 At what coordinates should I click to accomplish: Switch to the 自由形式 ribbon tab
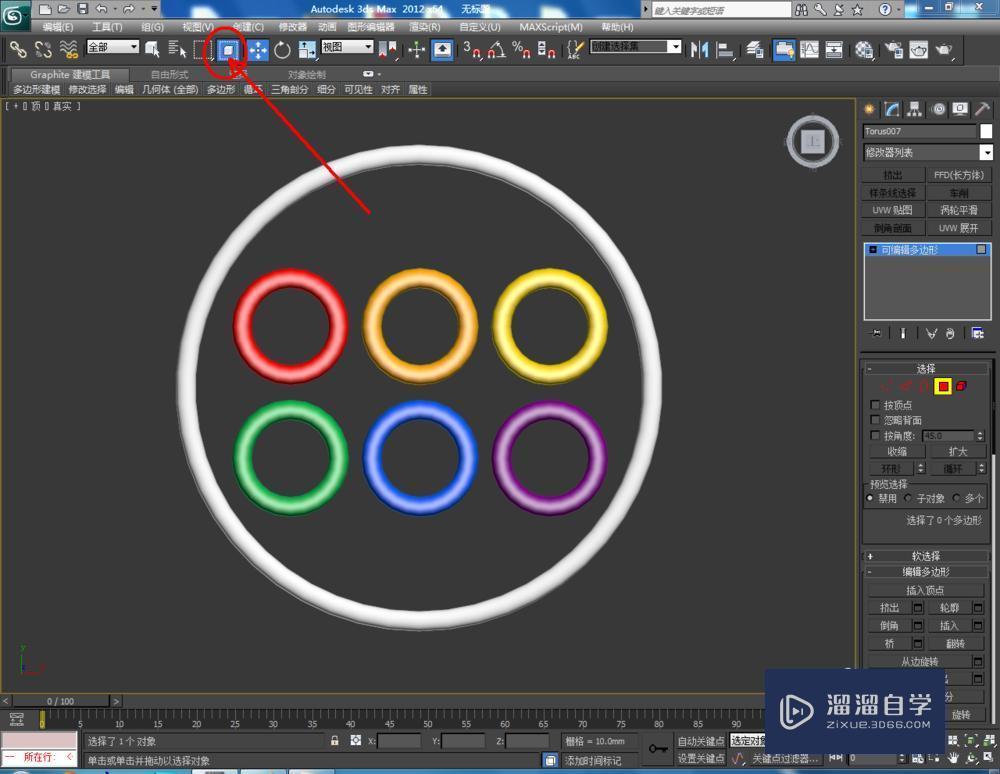pyautogui.click(x=172, y=72)
